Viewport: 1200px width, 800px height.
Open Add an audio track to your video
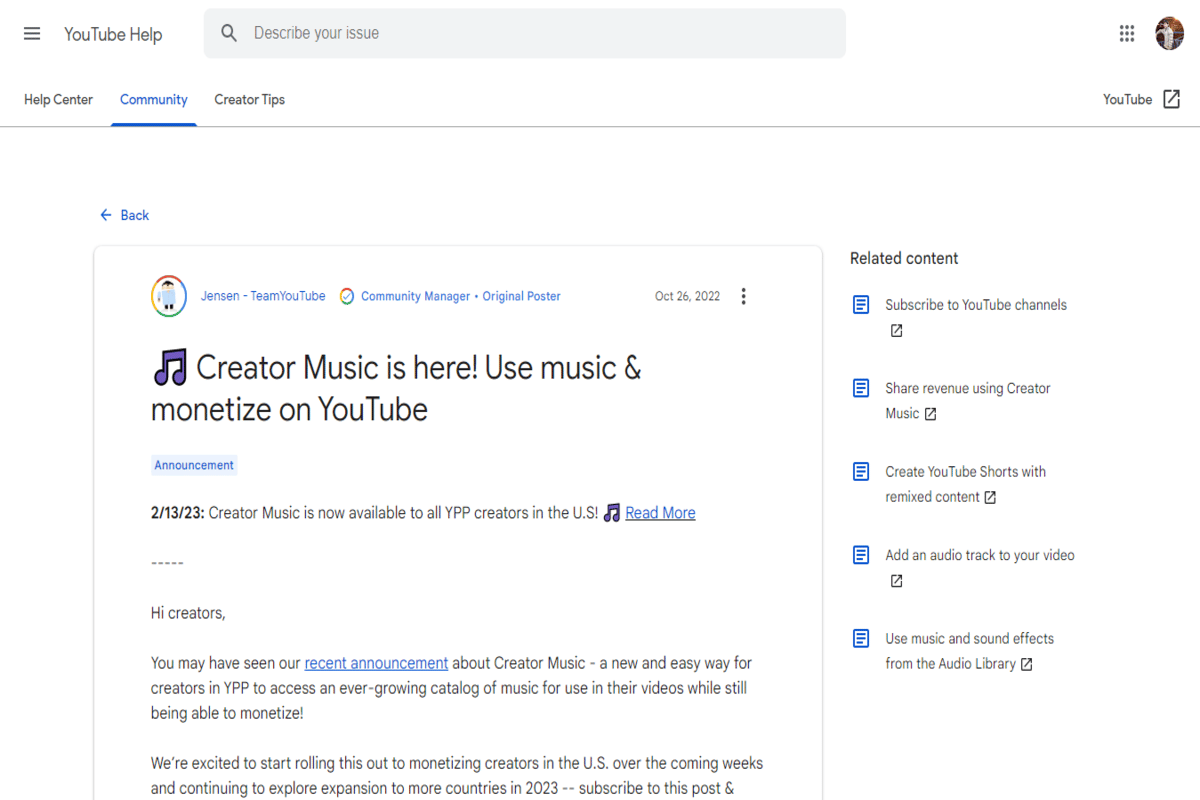pos(980,555)
